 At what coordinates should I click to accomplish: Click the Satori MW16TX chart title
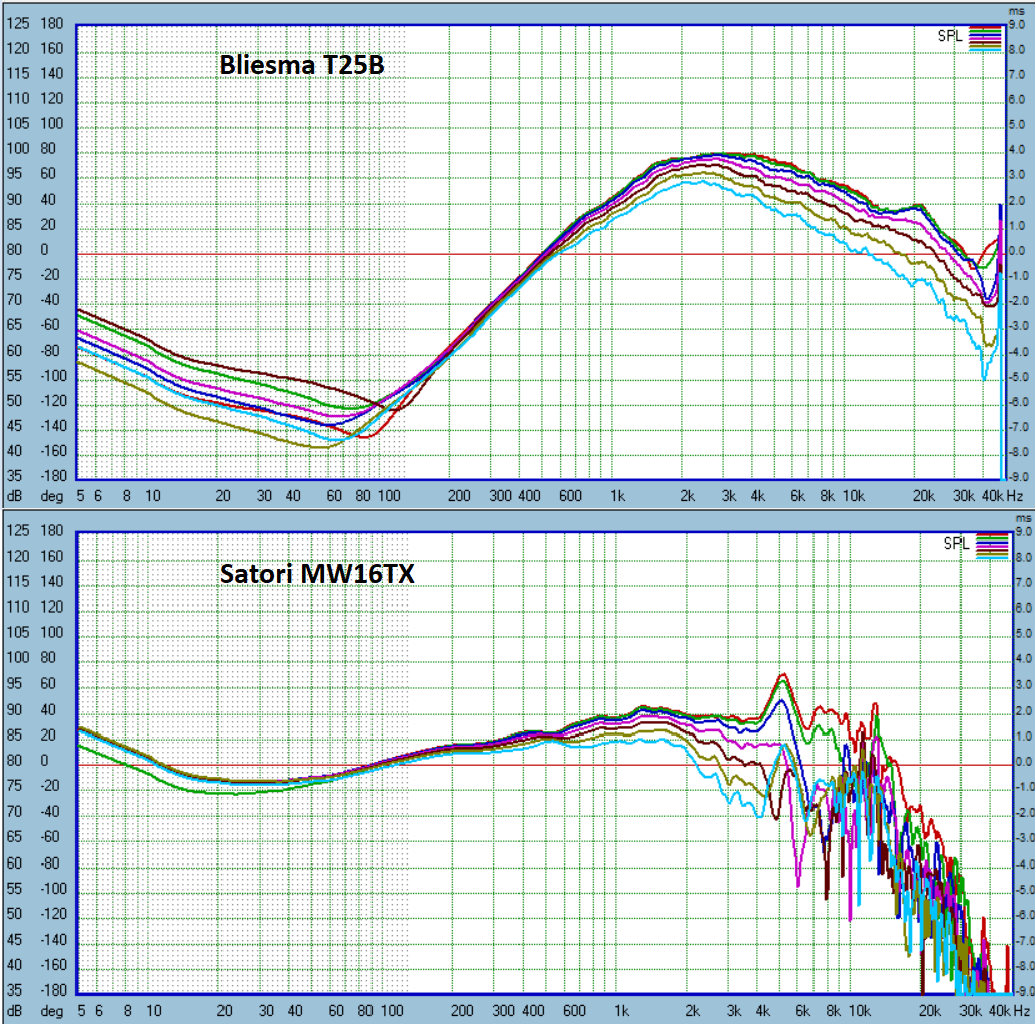(x=317, y=573)
